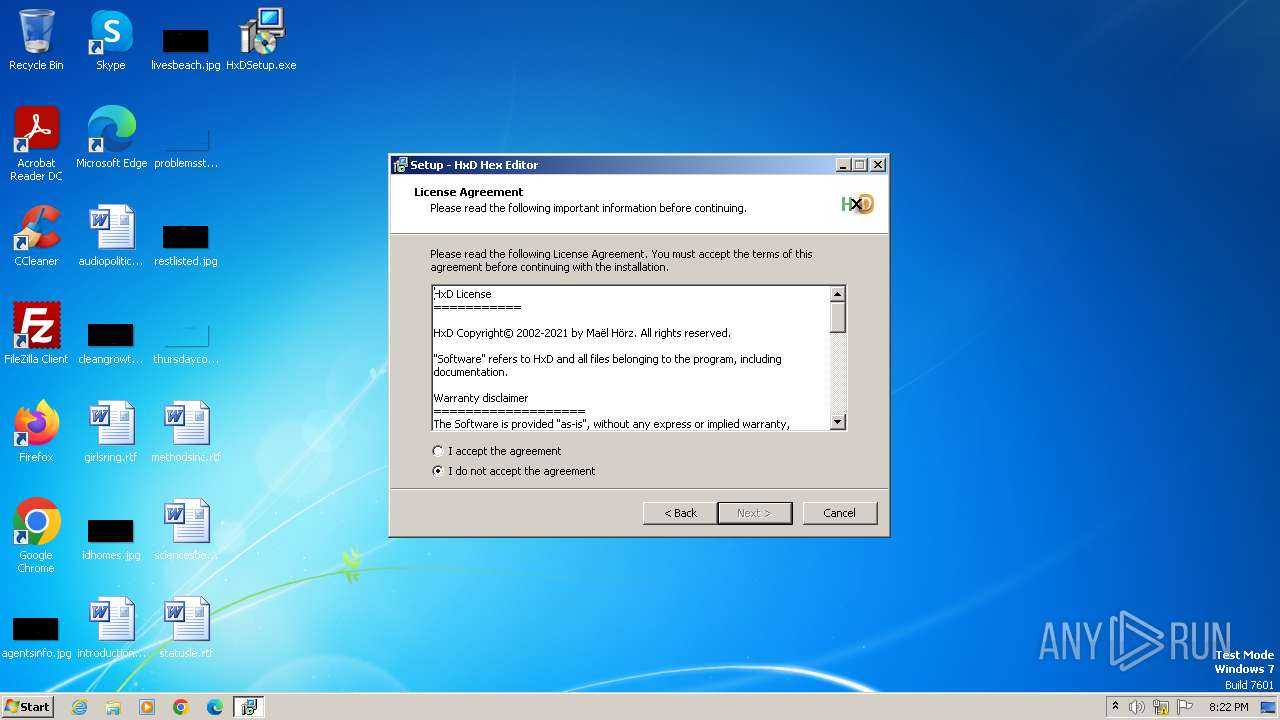1280x720 pixels.
Task: Open the volume tray icon
Action: (1137, 707)
